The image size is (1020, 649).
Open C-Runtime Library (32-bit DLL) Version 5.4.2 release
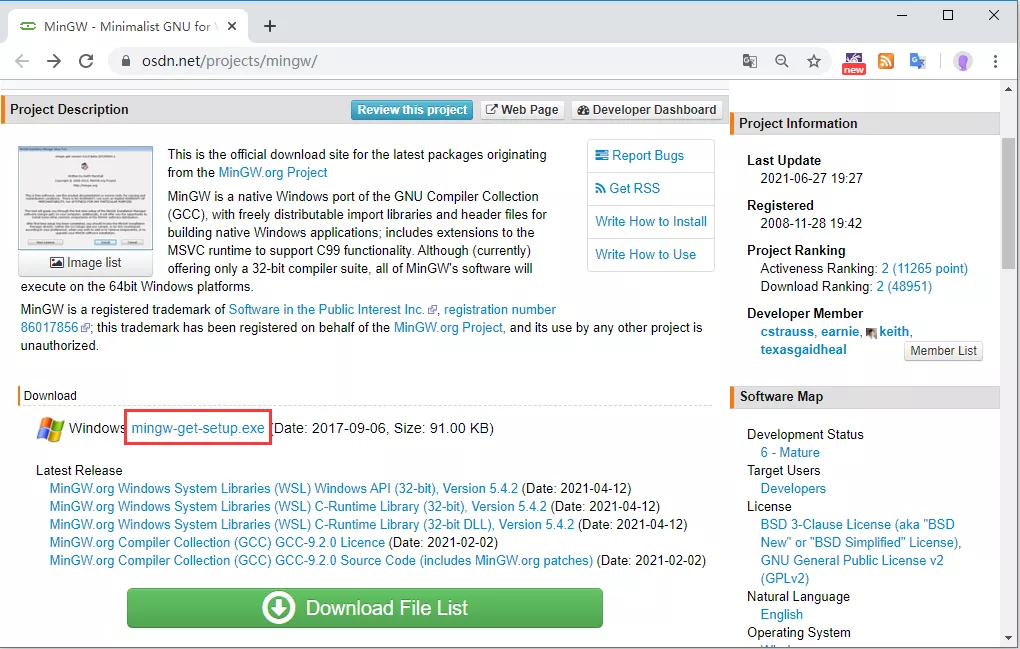pos(312,524)
